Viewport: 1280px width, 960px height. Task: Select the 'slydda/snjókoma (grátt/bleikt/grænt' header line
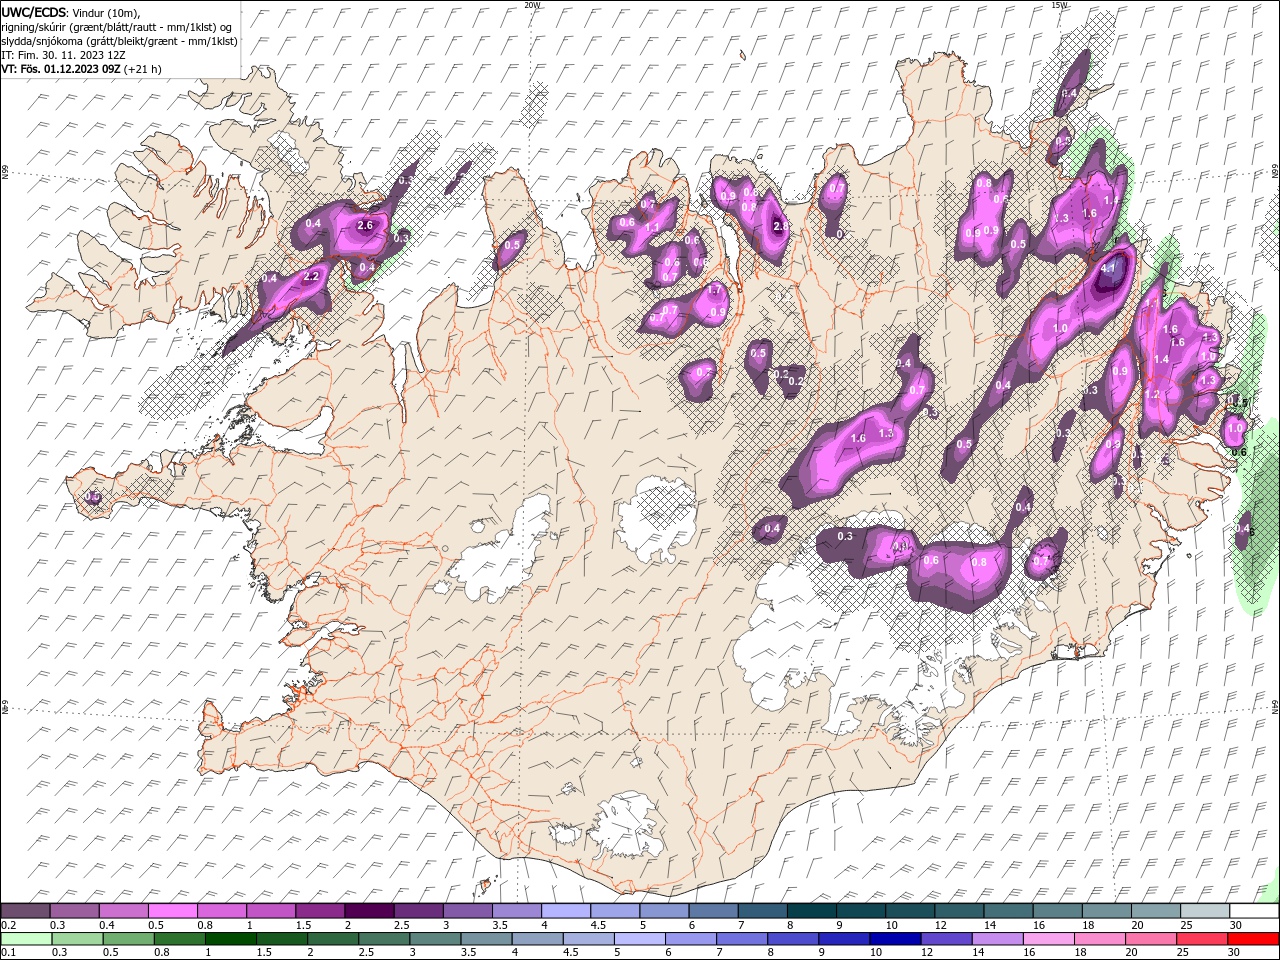coord(119,41)
